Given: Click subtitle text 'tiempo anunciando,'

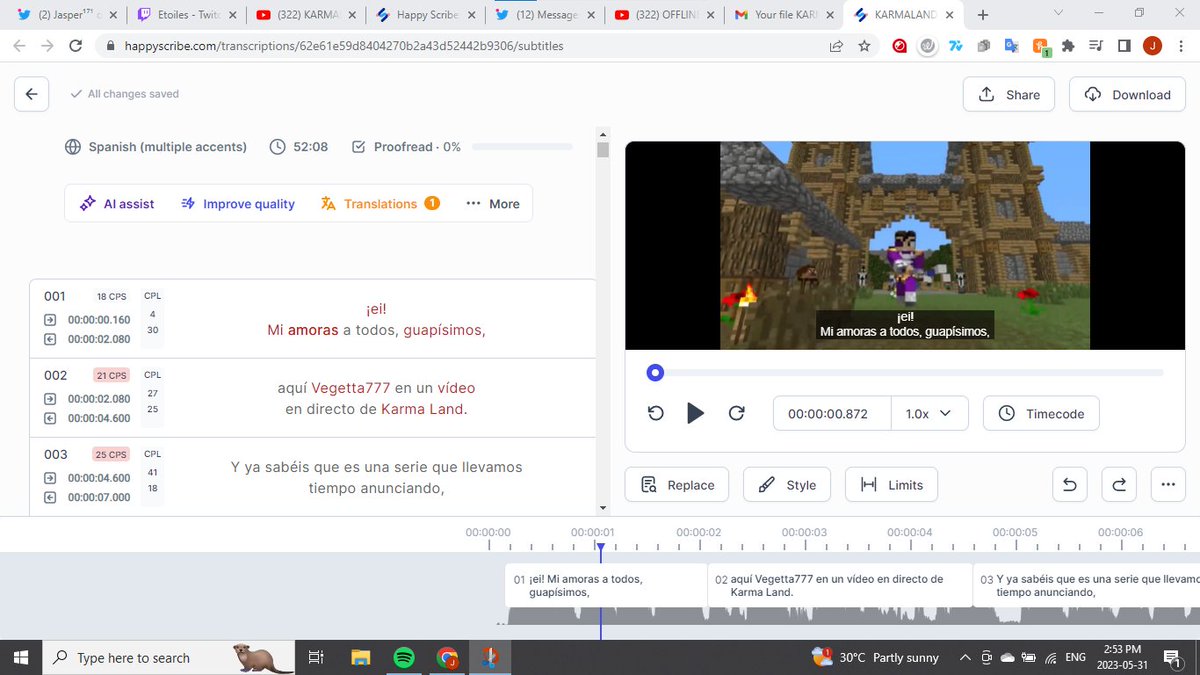Looking at the screenshot, I should click(x=376, y=488).
